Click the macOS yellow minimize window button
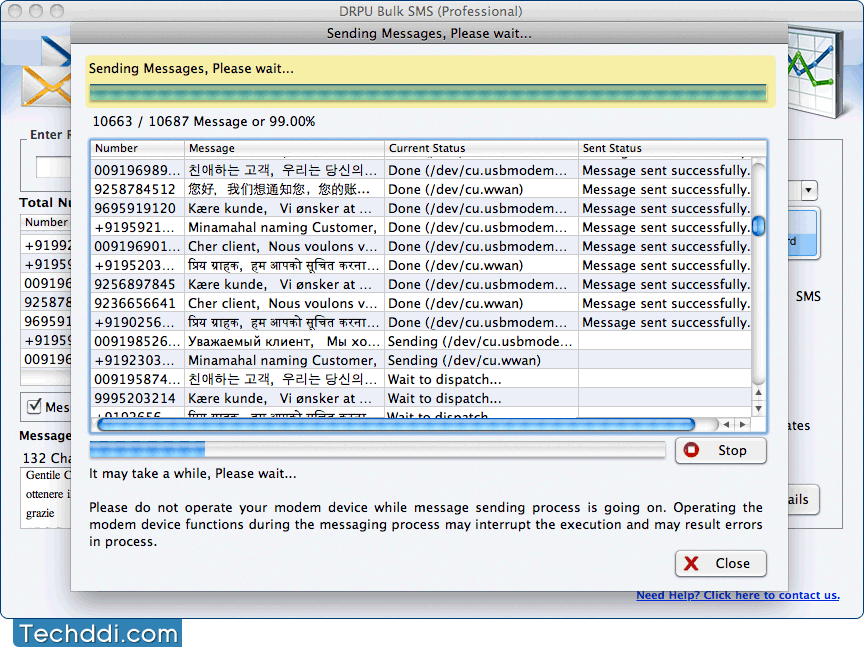This screenshot has width=864, height=647. click(x=36, y=10)
